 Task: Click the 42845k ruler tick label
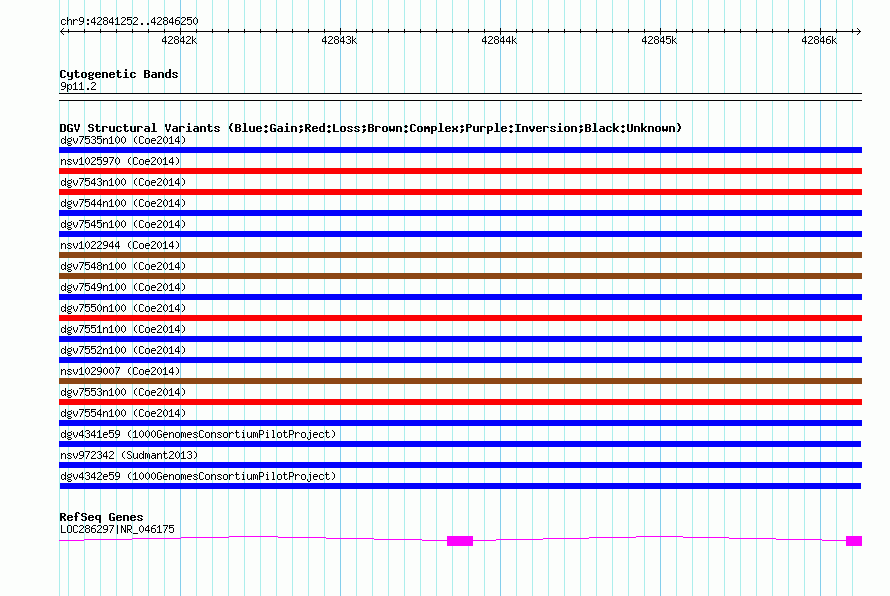[x=660, y=40]
